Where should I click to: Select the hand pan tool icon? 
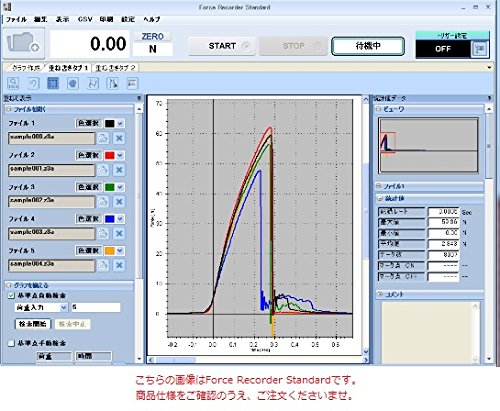pos(73,83)
